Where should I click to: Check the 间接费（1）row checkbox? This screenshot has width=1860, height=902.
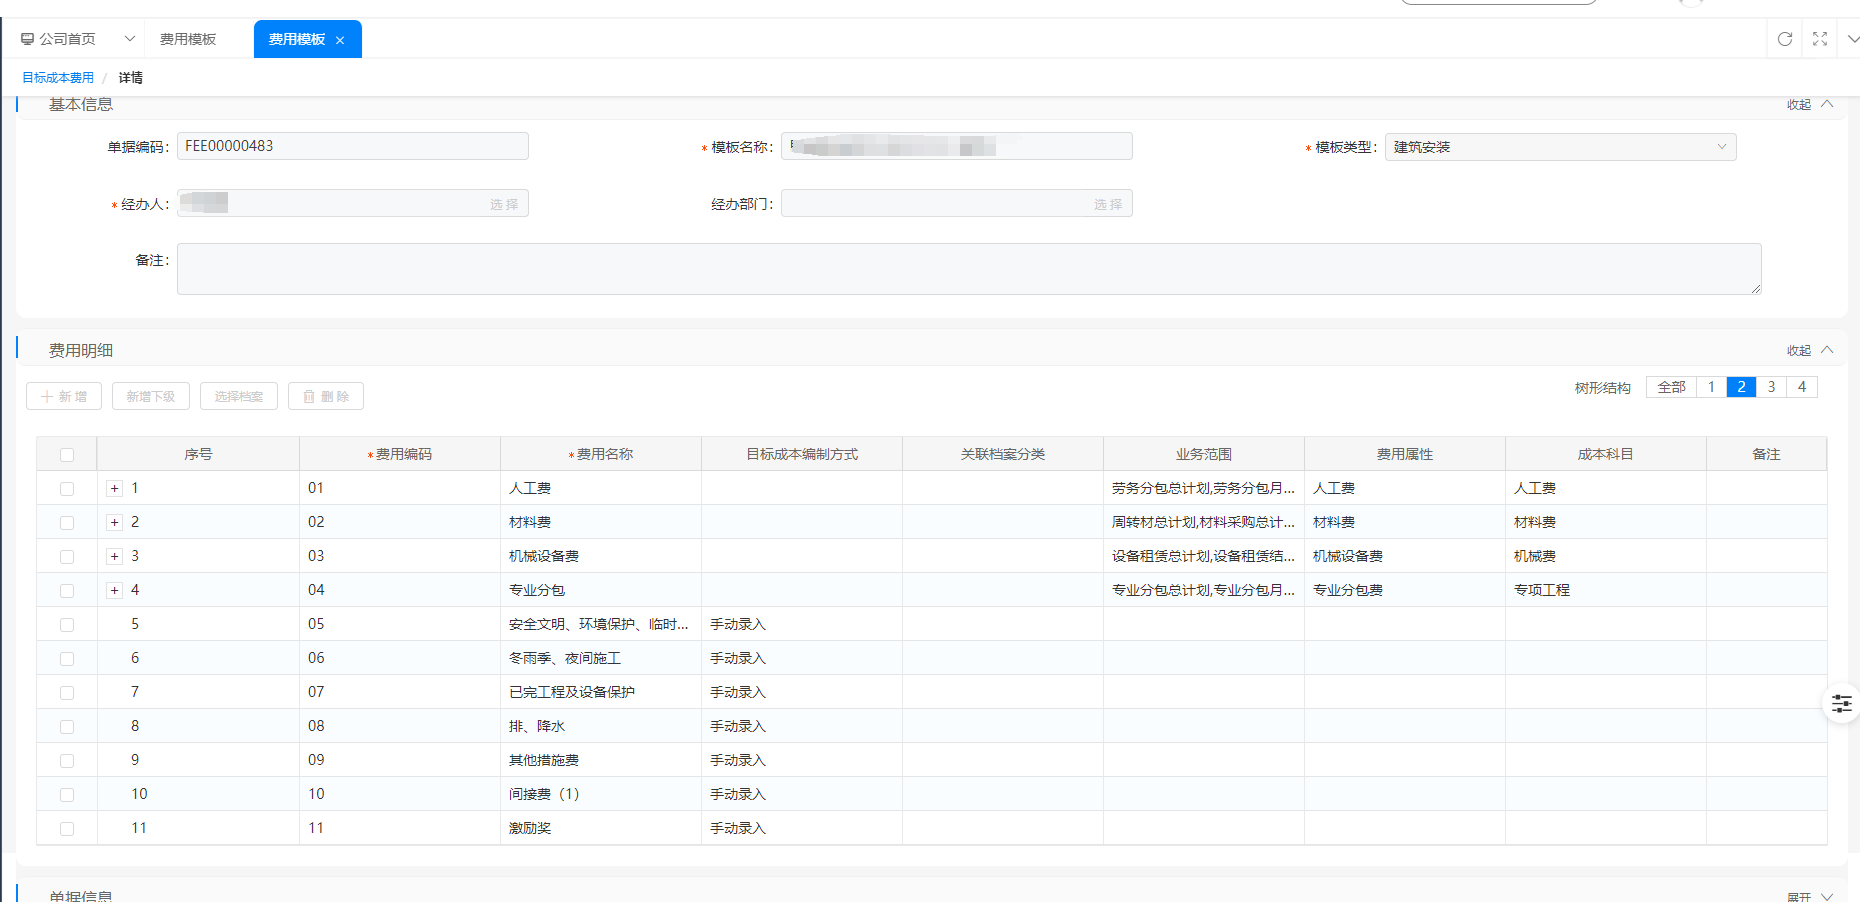67,795
